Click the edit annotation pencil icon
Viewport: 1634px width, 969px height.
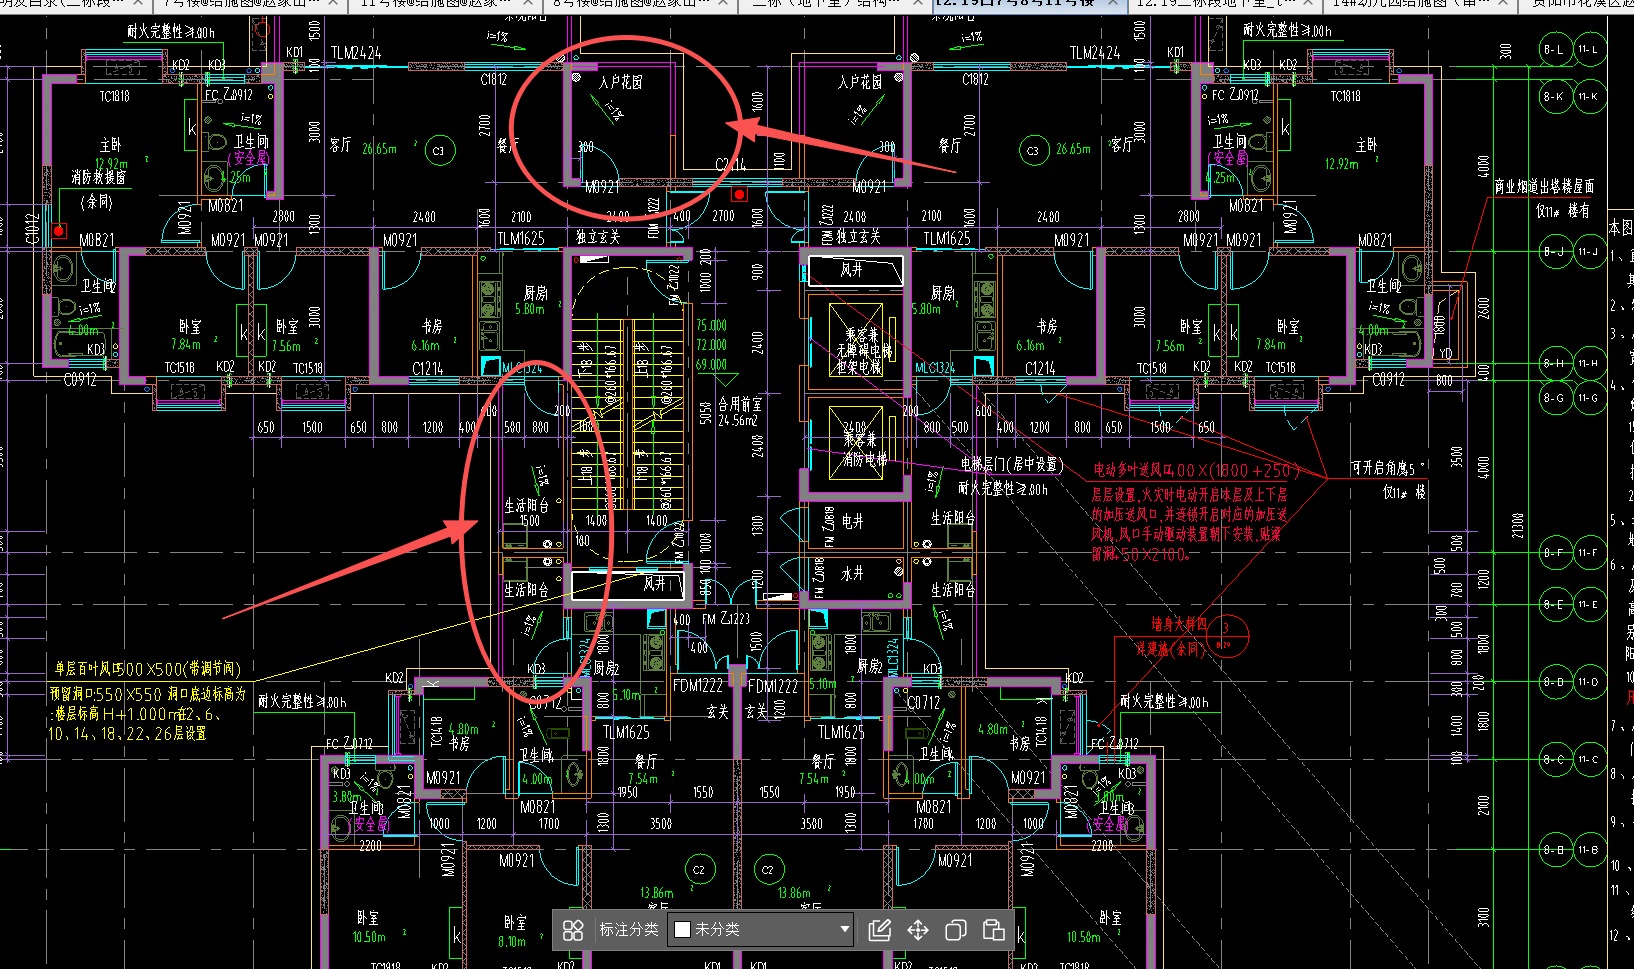[880, 930]
